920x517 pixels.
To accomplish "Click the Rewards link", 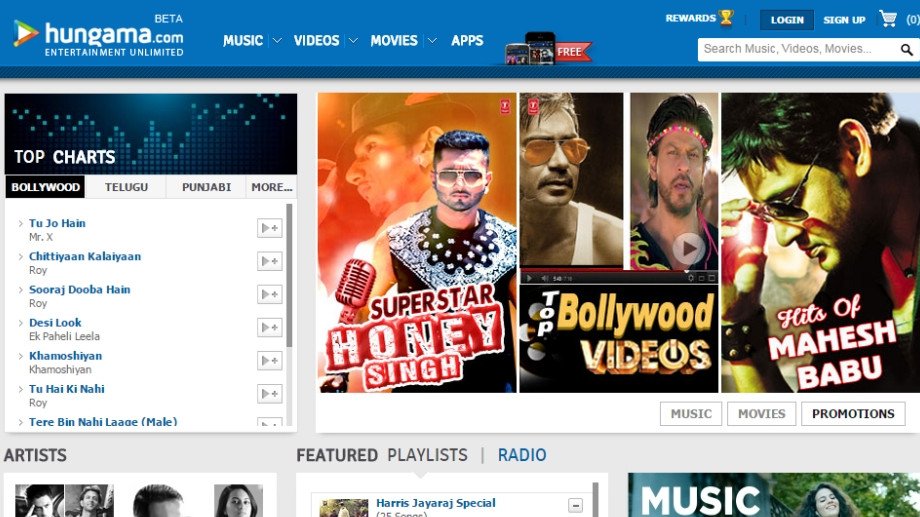I will pos(691,18).
